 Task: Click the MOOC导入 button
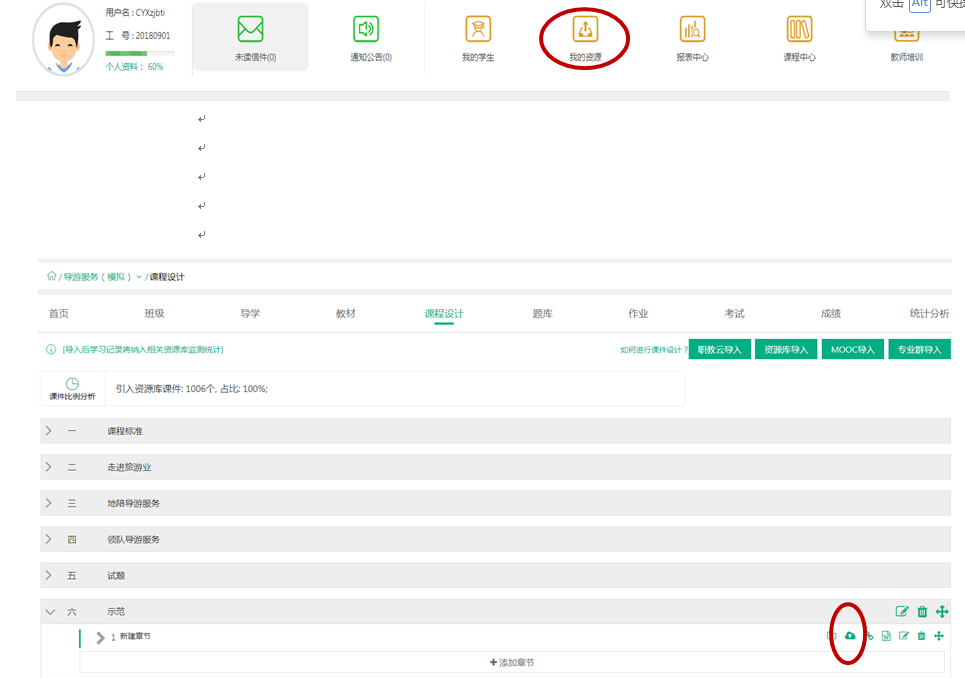[x=852, y=350]
